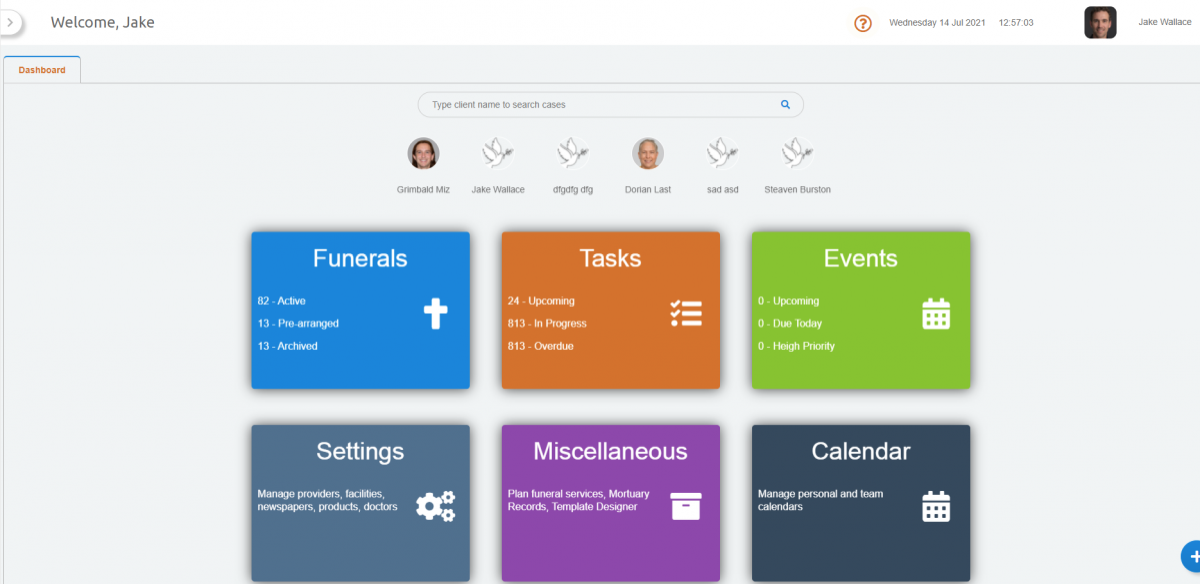Open the orange help question mark icon

pyautogui.click(x=863, y=23)
